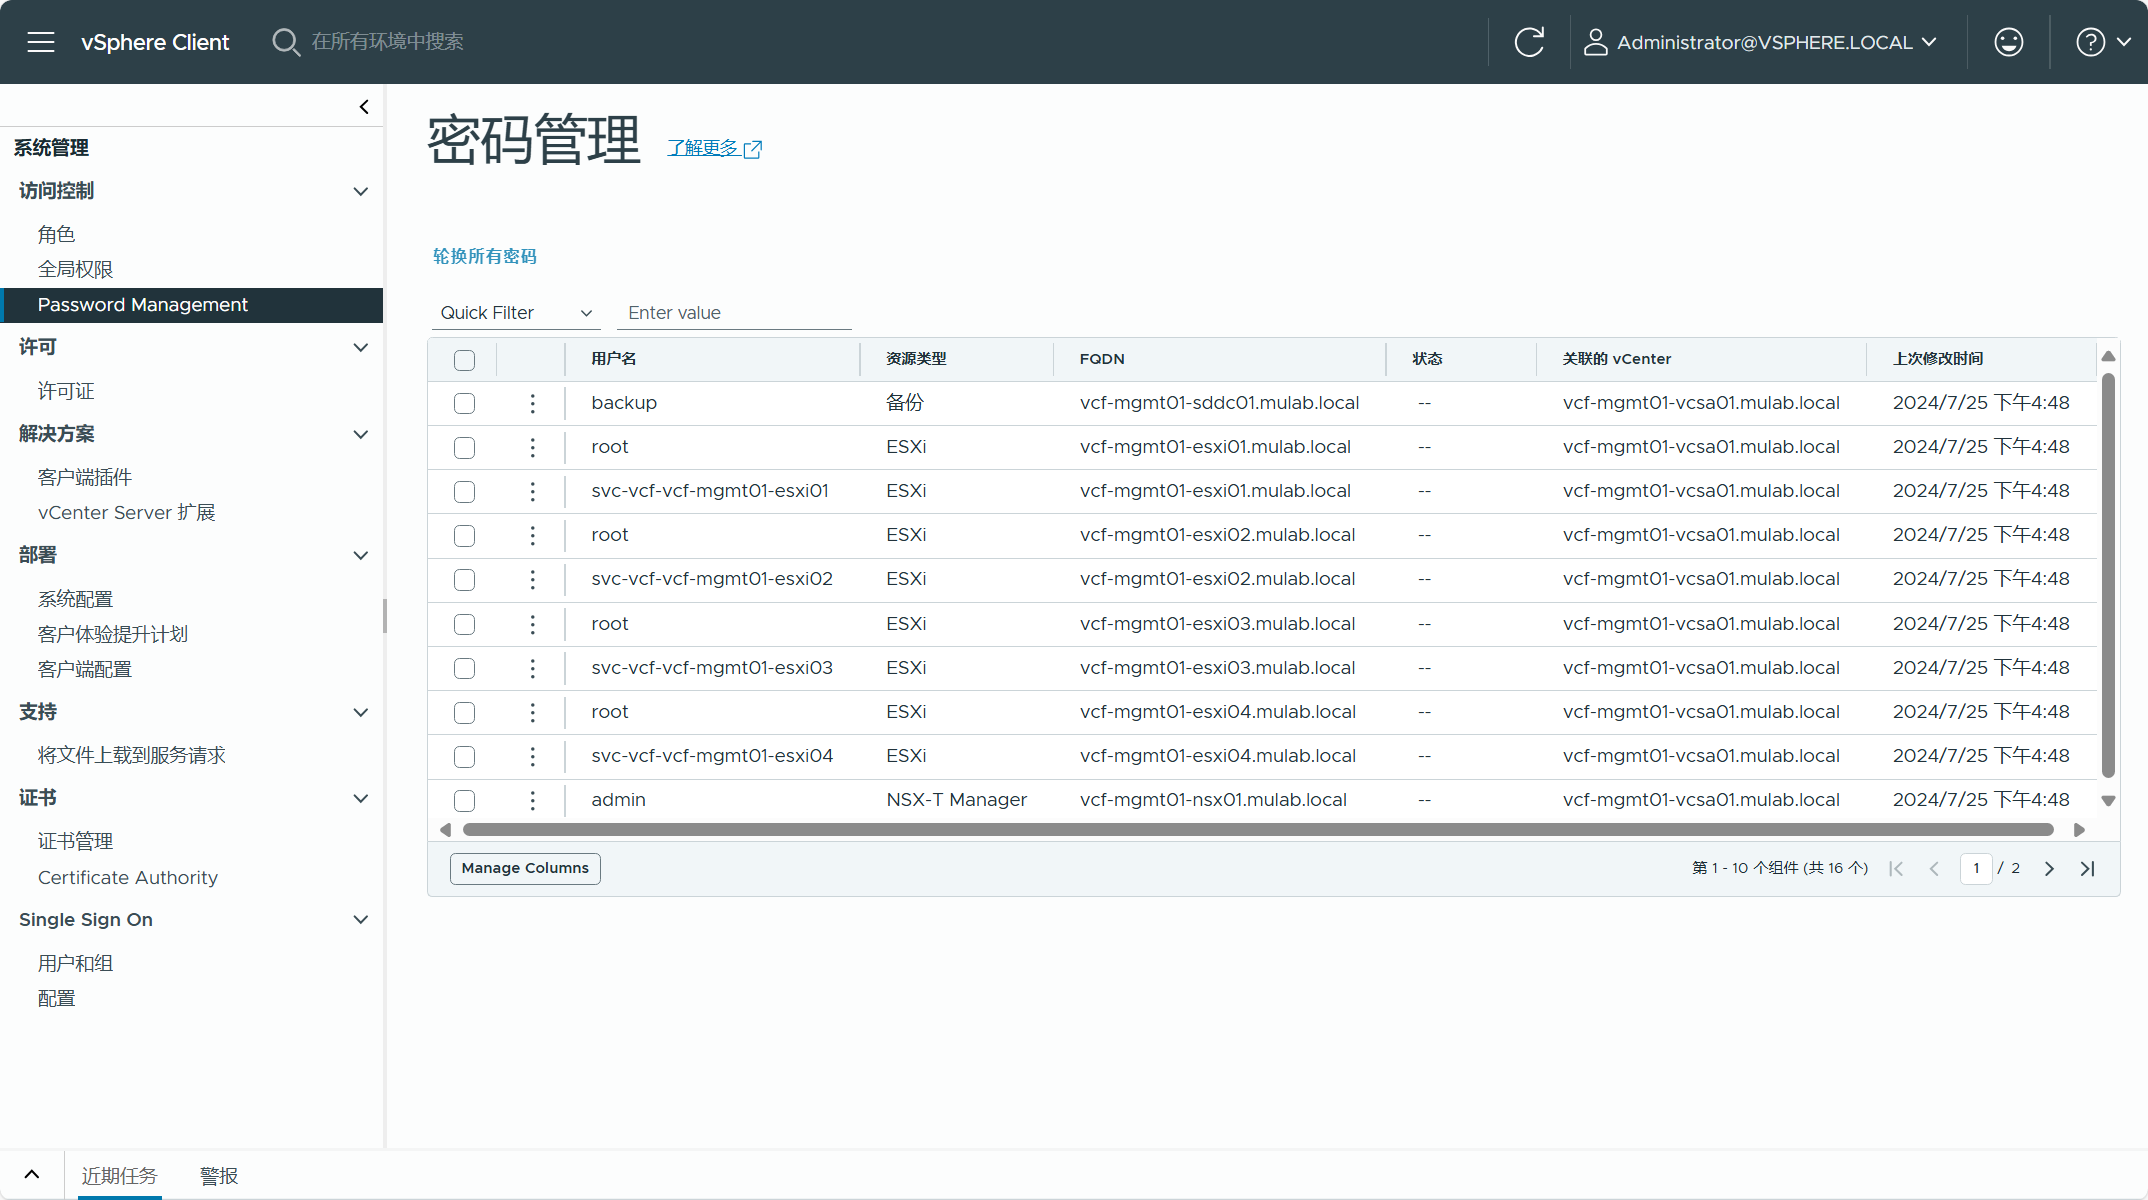The width and height of the screenshot is (2148, 1200).
Task: Open row actions for svc-vcf-vcf-mgmt01-esxi03
Action: click(x=532, y=668)
